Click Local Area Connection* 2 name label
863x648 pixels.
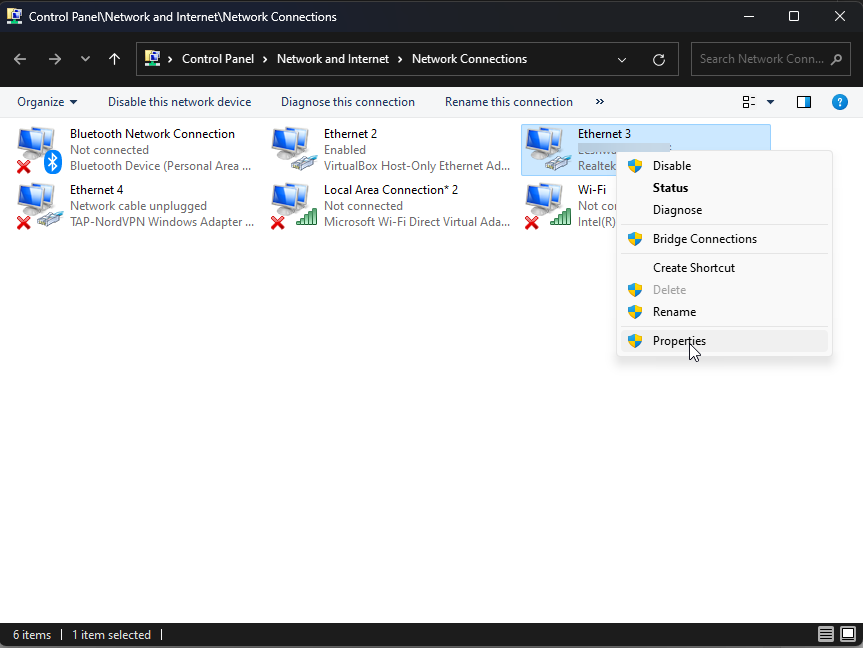coord(391,190)
